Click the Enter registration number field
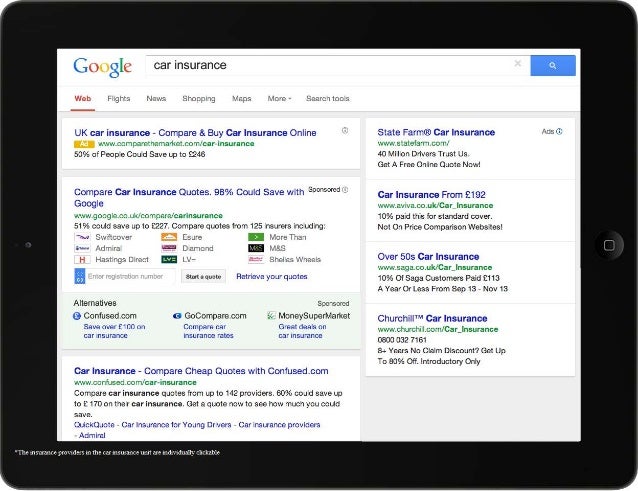 point(130,276)
